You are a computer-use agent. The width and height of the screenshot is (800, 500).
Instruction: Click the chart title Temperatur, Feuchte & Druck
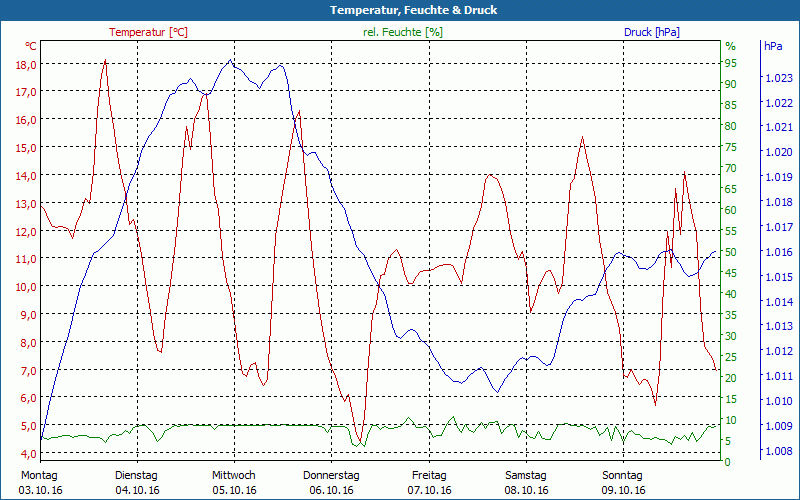click(400, 10)
